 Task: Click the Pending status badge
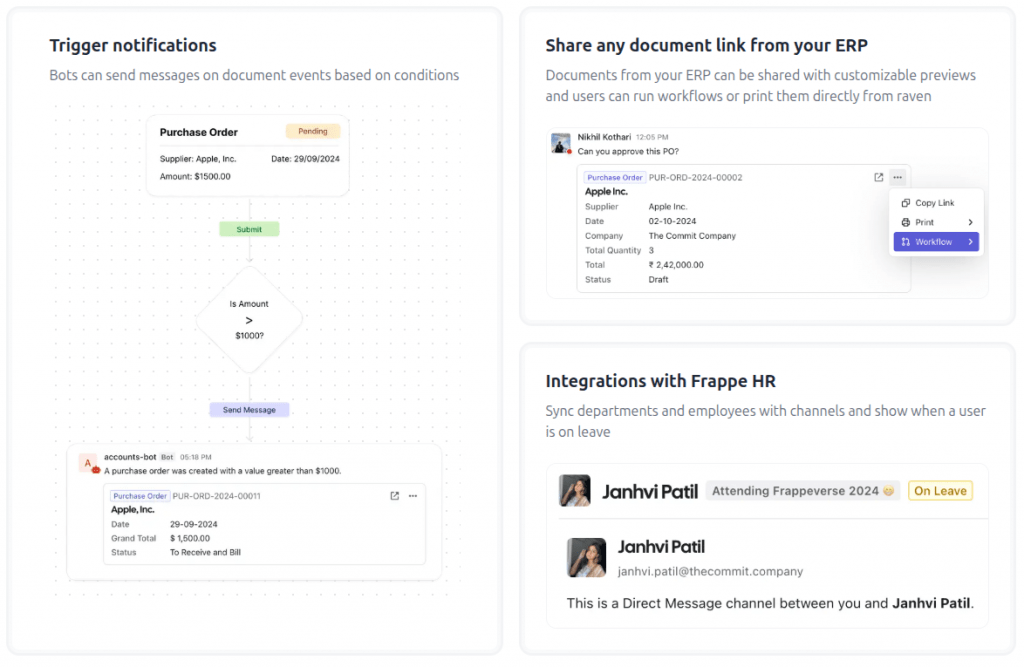pos(313,131)
